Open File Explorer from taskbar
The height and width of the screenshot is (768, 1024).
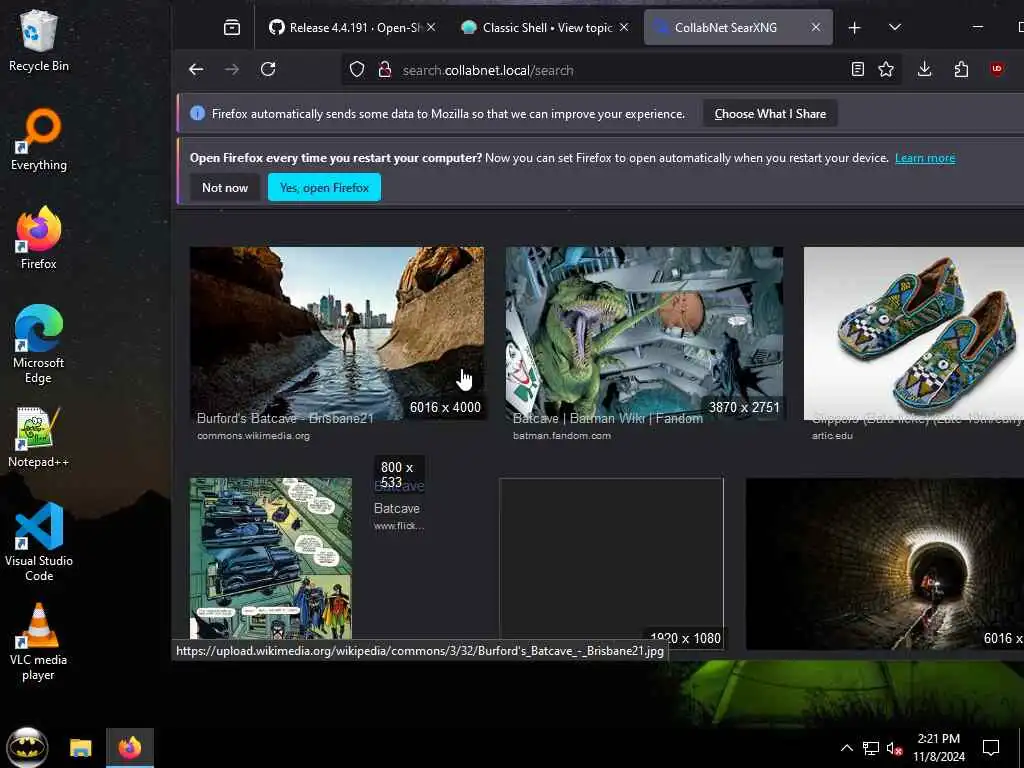point(81,748)
